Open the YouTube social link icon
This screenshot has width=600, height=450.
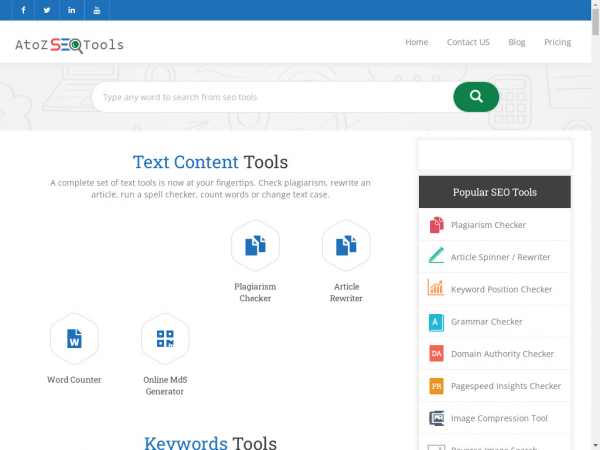97,10
